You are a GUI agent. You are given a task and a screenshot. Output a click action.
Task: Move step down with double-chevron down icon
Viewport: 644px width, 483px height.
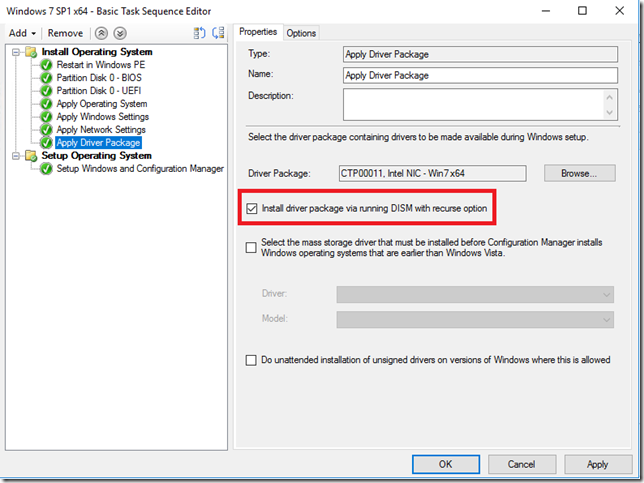(x=120, y=33)
